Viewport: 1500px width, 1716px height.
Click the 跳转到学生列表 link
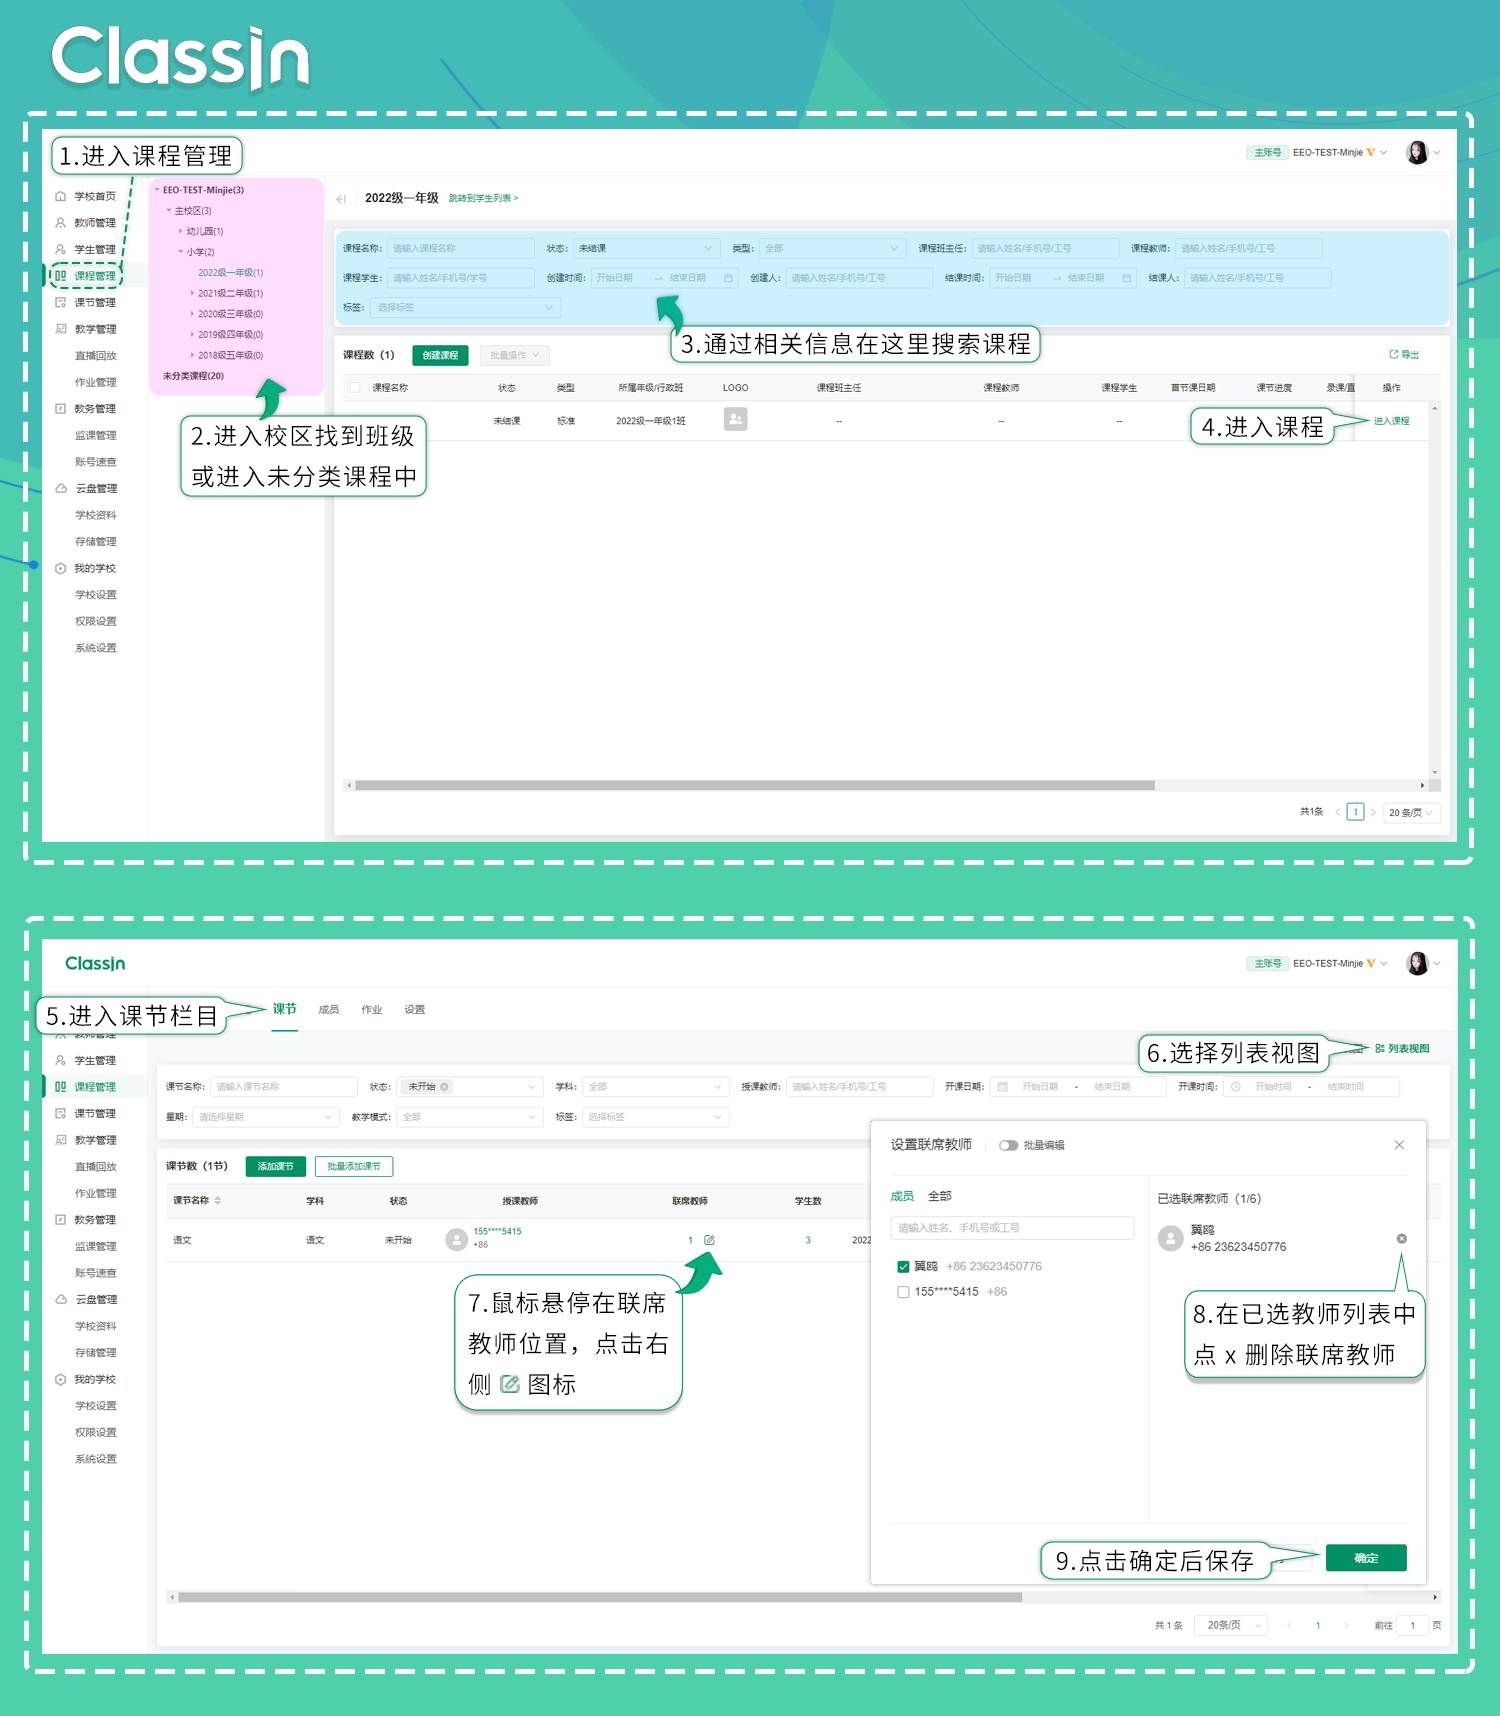pos(483,198)
